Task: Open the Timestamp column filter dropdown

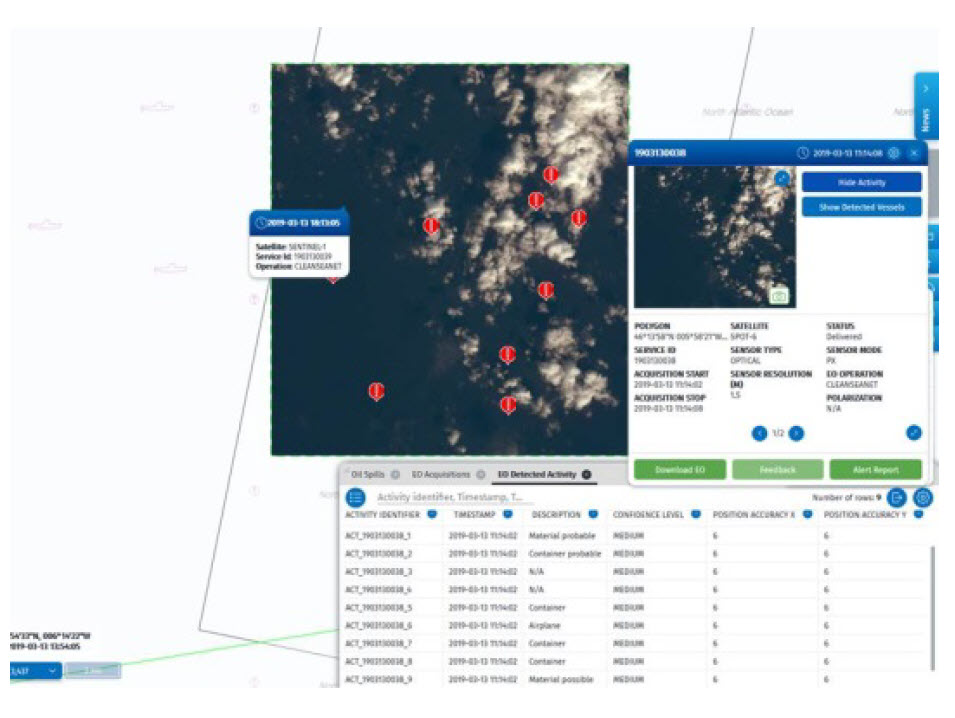Action: point(507,515)
